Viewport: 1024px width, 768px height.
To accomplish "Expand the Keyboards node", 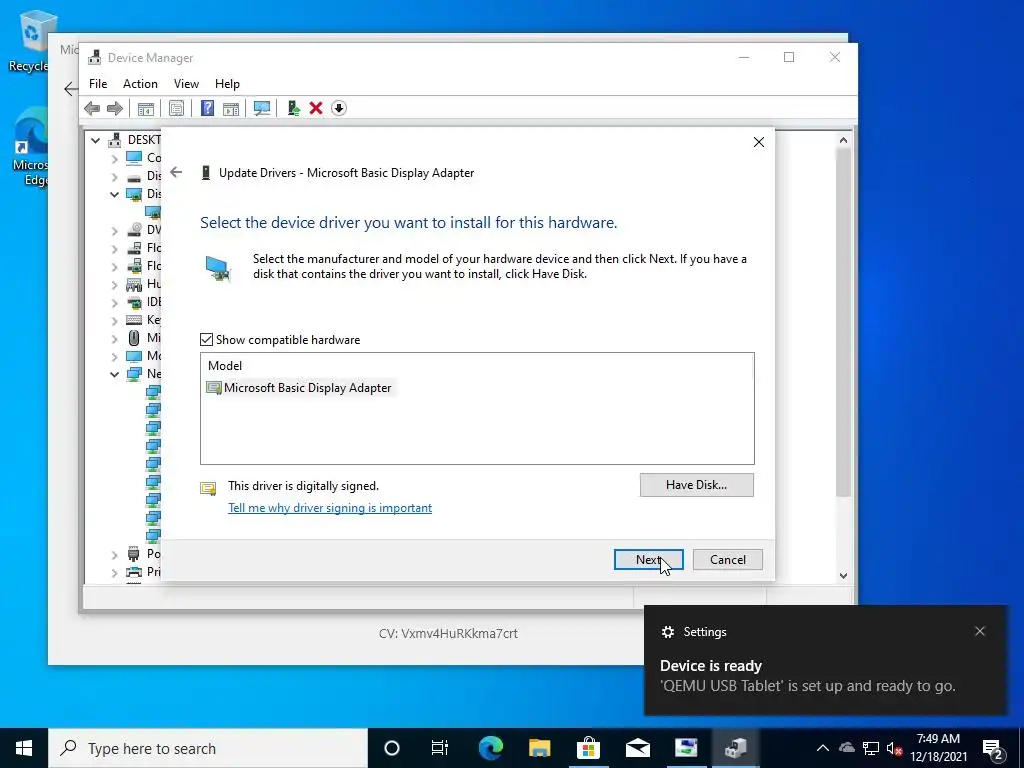I will (x=115, y=321).
